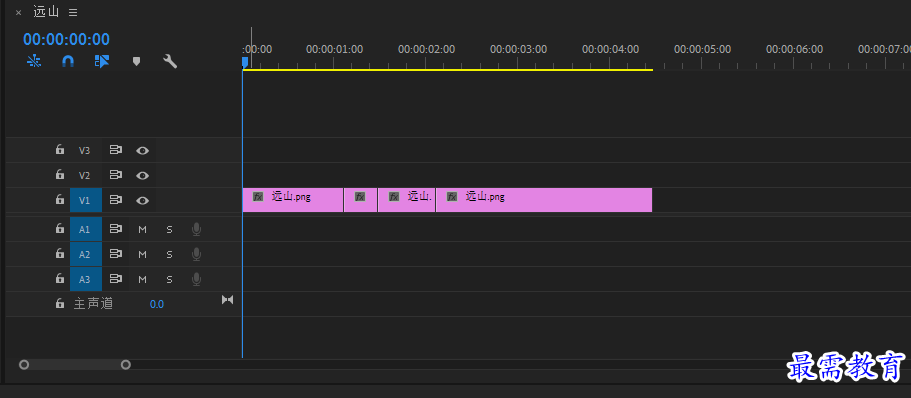
Task: Select the longest 远山.png clip
Action: click(544, 200)
